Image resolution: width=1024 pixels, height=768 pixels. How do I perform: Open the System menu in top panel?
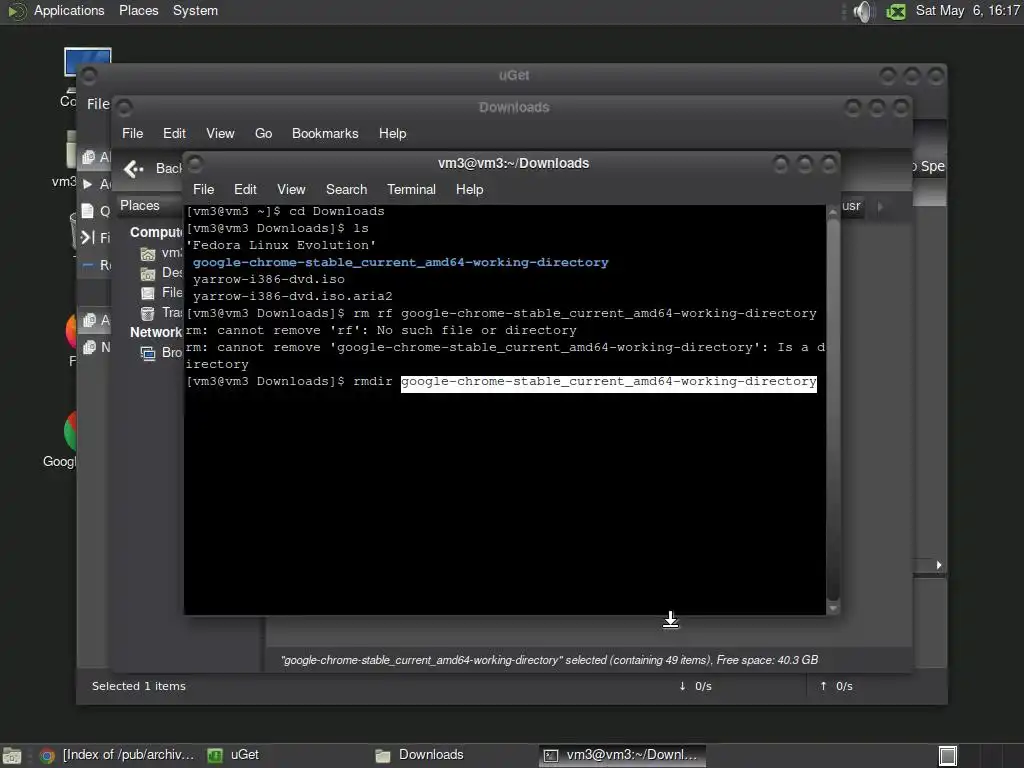pos(195,10)
